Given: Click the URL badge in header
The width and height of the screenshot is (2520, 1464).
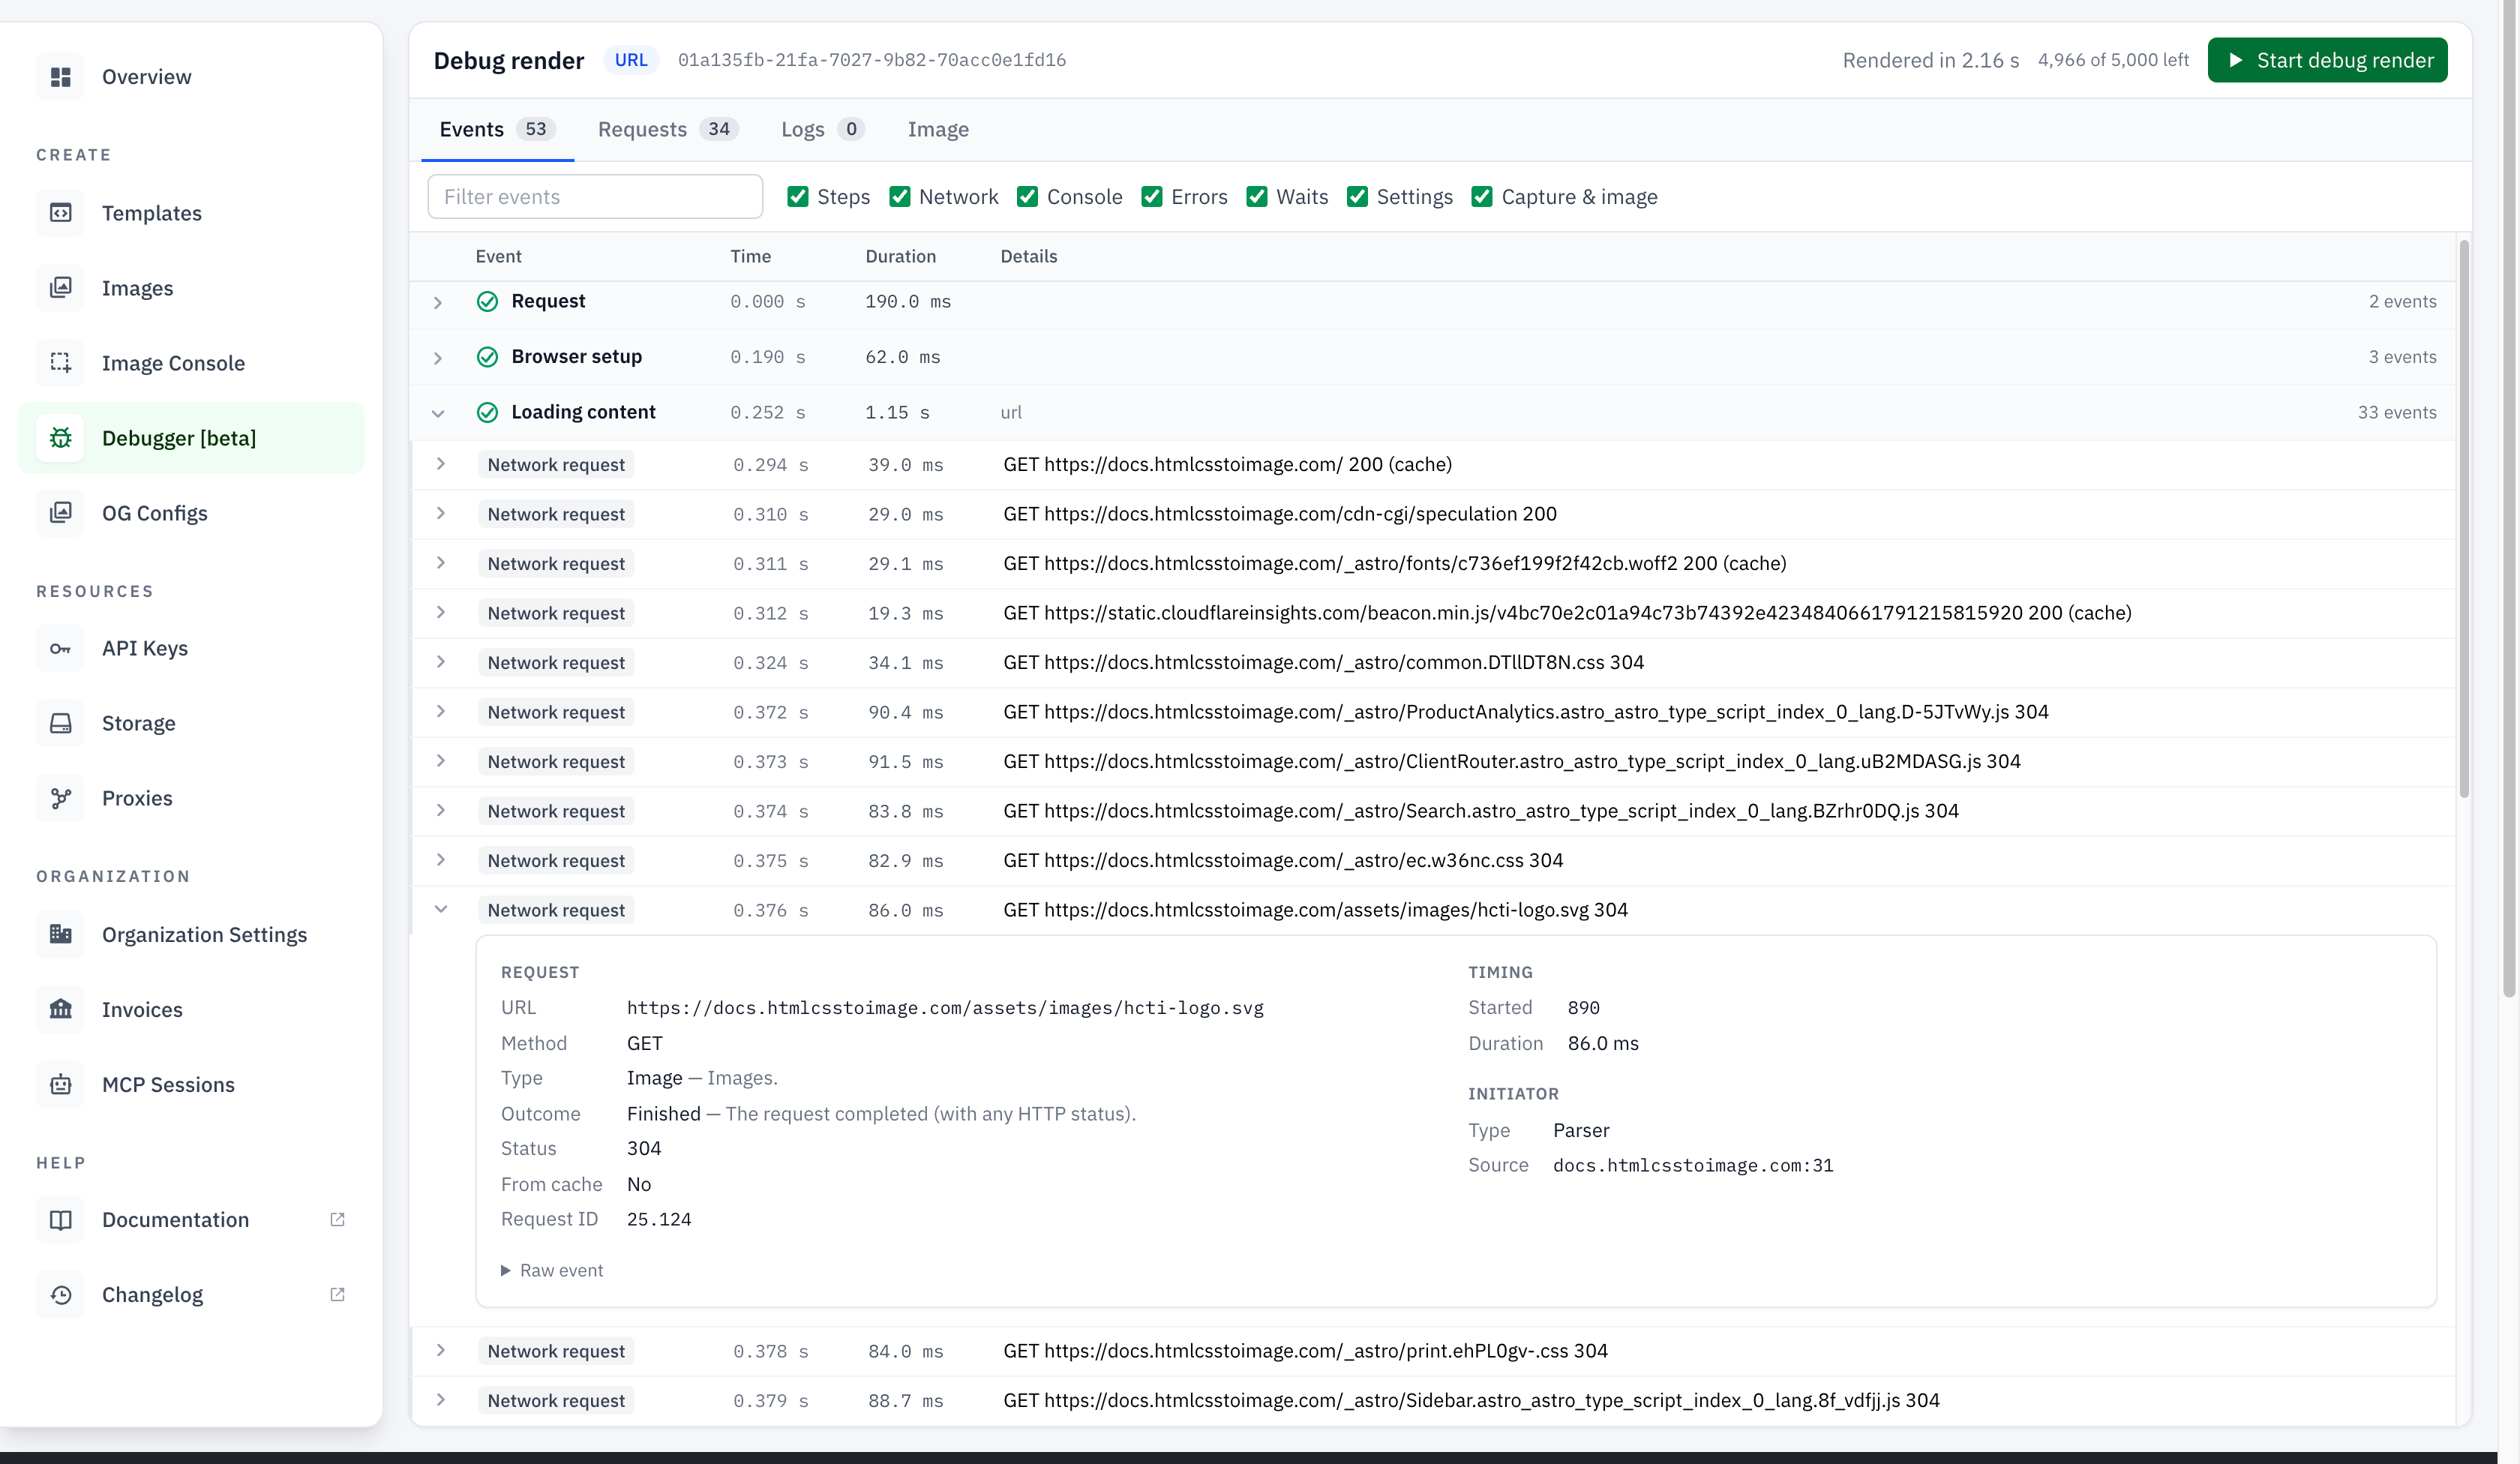Looking at the screenshot, I should (x=631, y=60).
